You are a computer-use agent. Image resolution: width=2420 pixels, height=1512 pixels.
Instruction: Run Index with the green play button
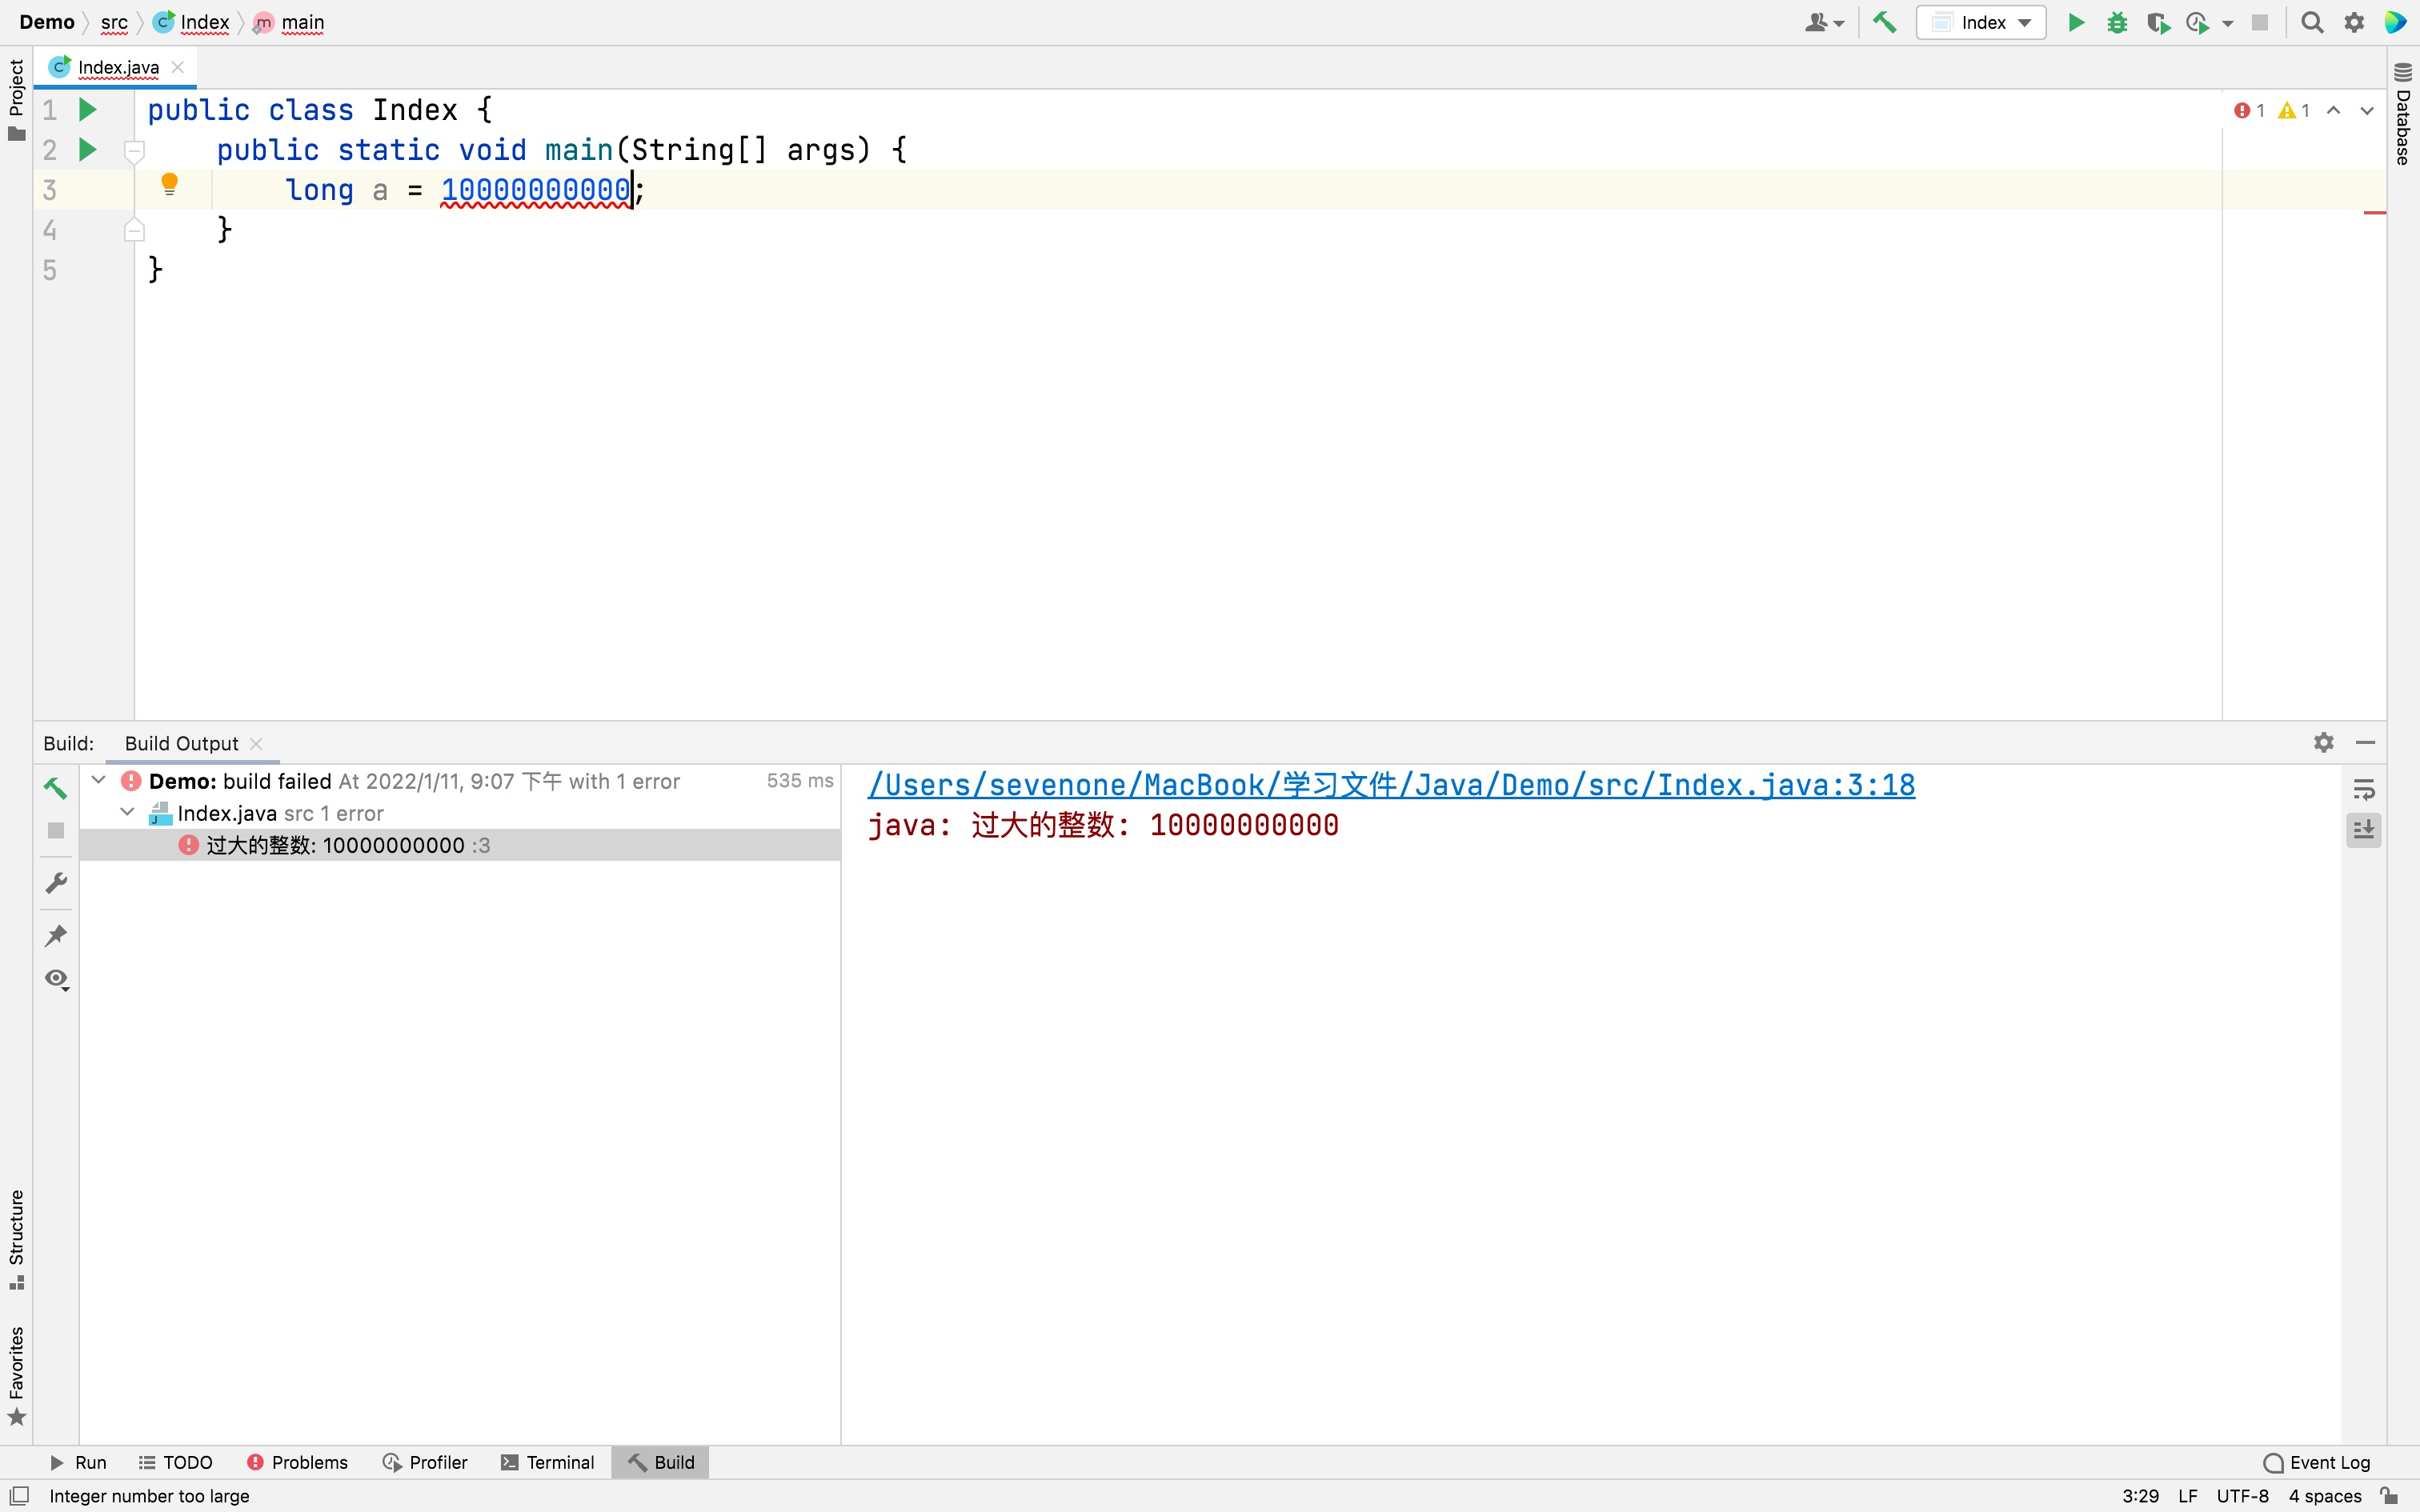point(2076,22)
